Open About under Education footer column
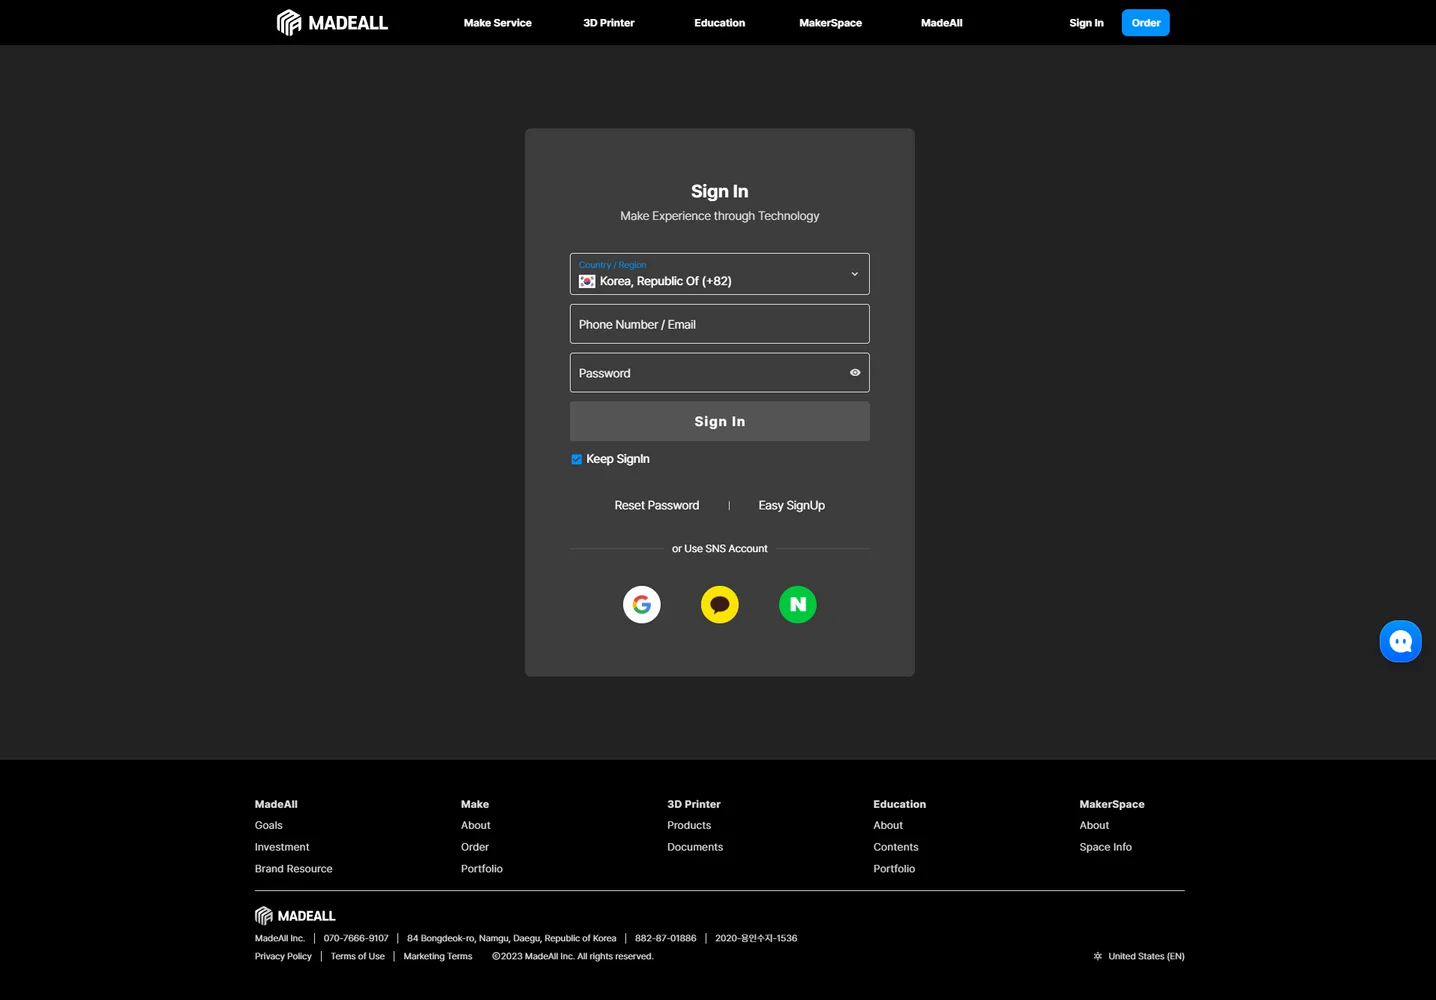Viewport: 1436px width, 1000px height. (x=888, y=825)
